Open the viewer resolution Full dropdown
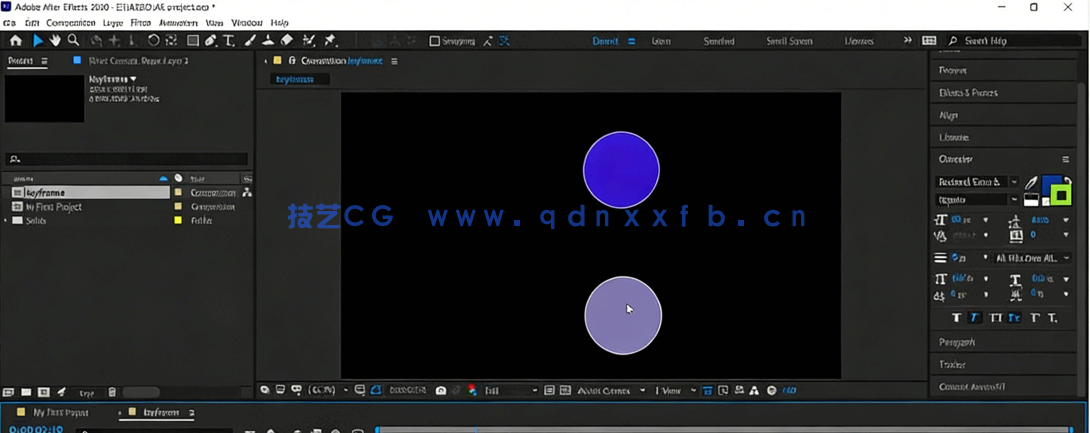The height and width of the screenshot is (433, 1090). tap(511, 390)
